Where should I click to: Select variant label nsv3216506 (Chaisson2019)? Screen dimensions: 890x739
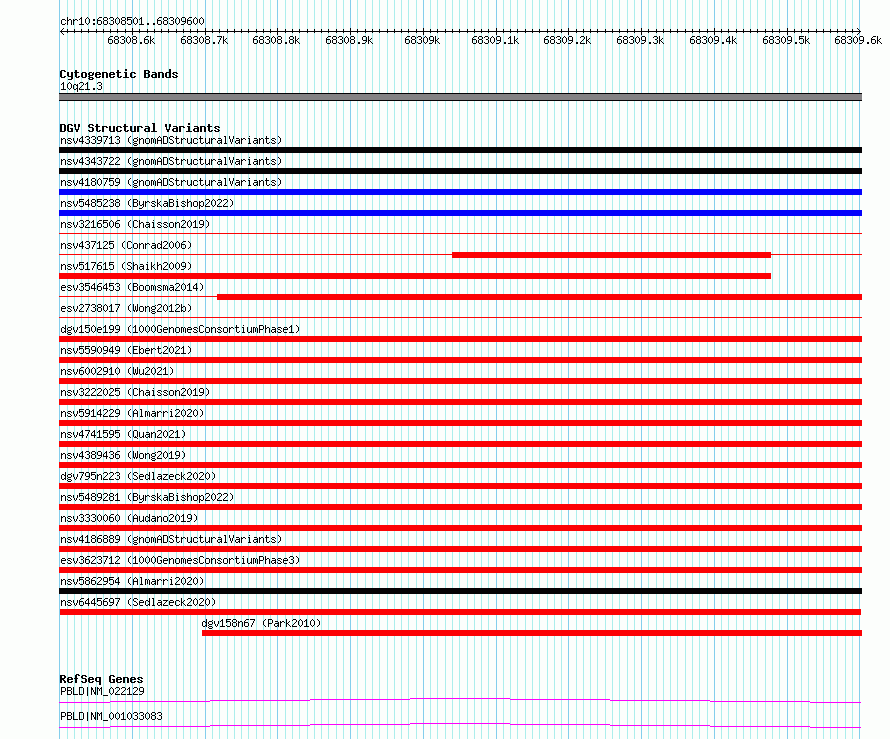click(x=135, y=224)
